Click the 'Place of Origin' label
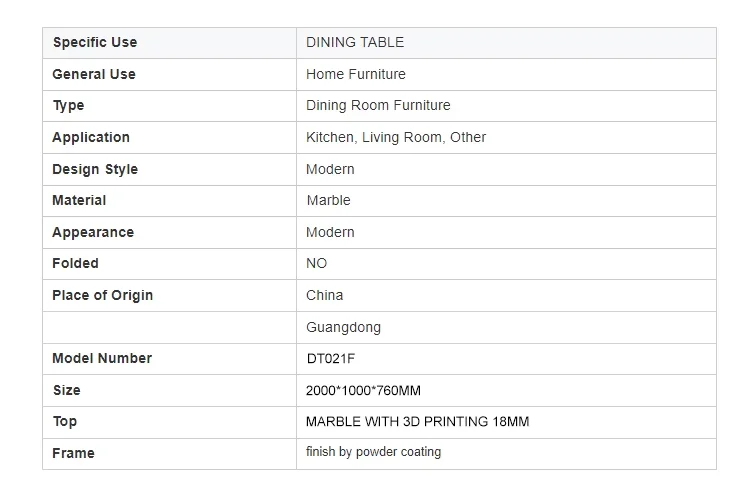 [x=103, y=295]
